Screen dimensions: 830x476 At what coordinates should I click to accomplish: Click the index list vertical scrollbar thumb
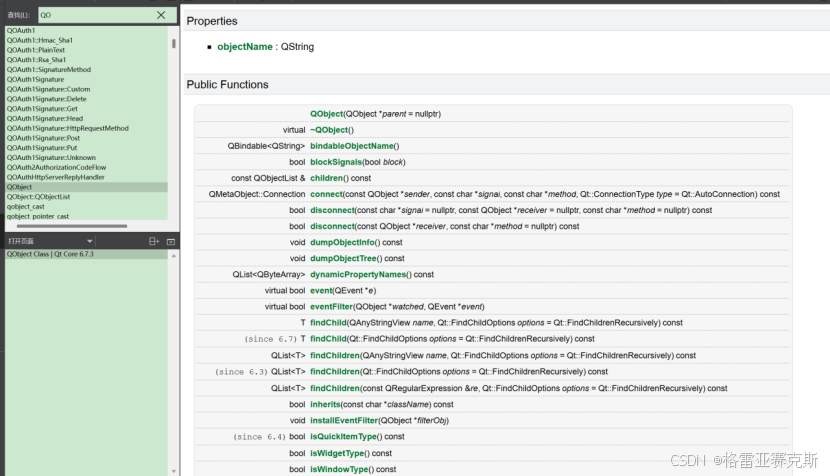pyautogui.click(x=174, y=43)
